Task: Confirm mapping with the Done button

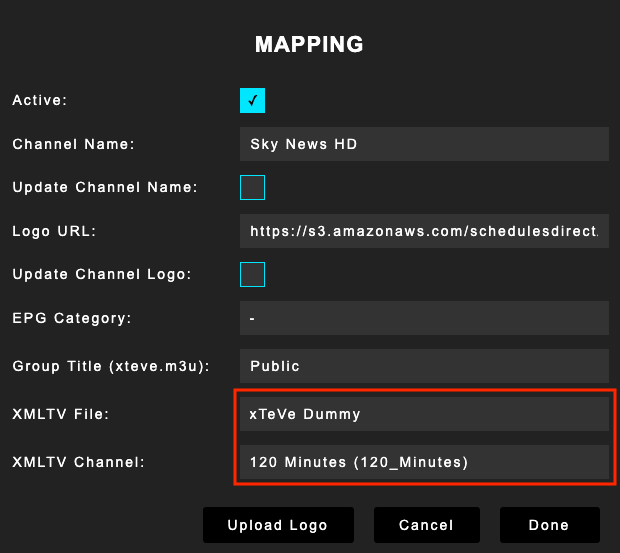Action: point(549,525)
